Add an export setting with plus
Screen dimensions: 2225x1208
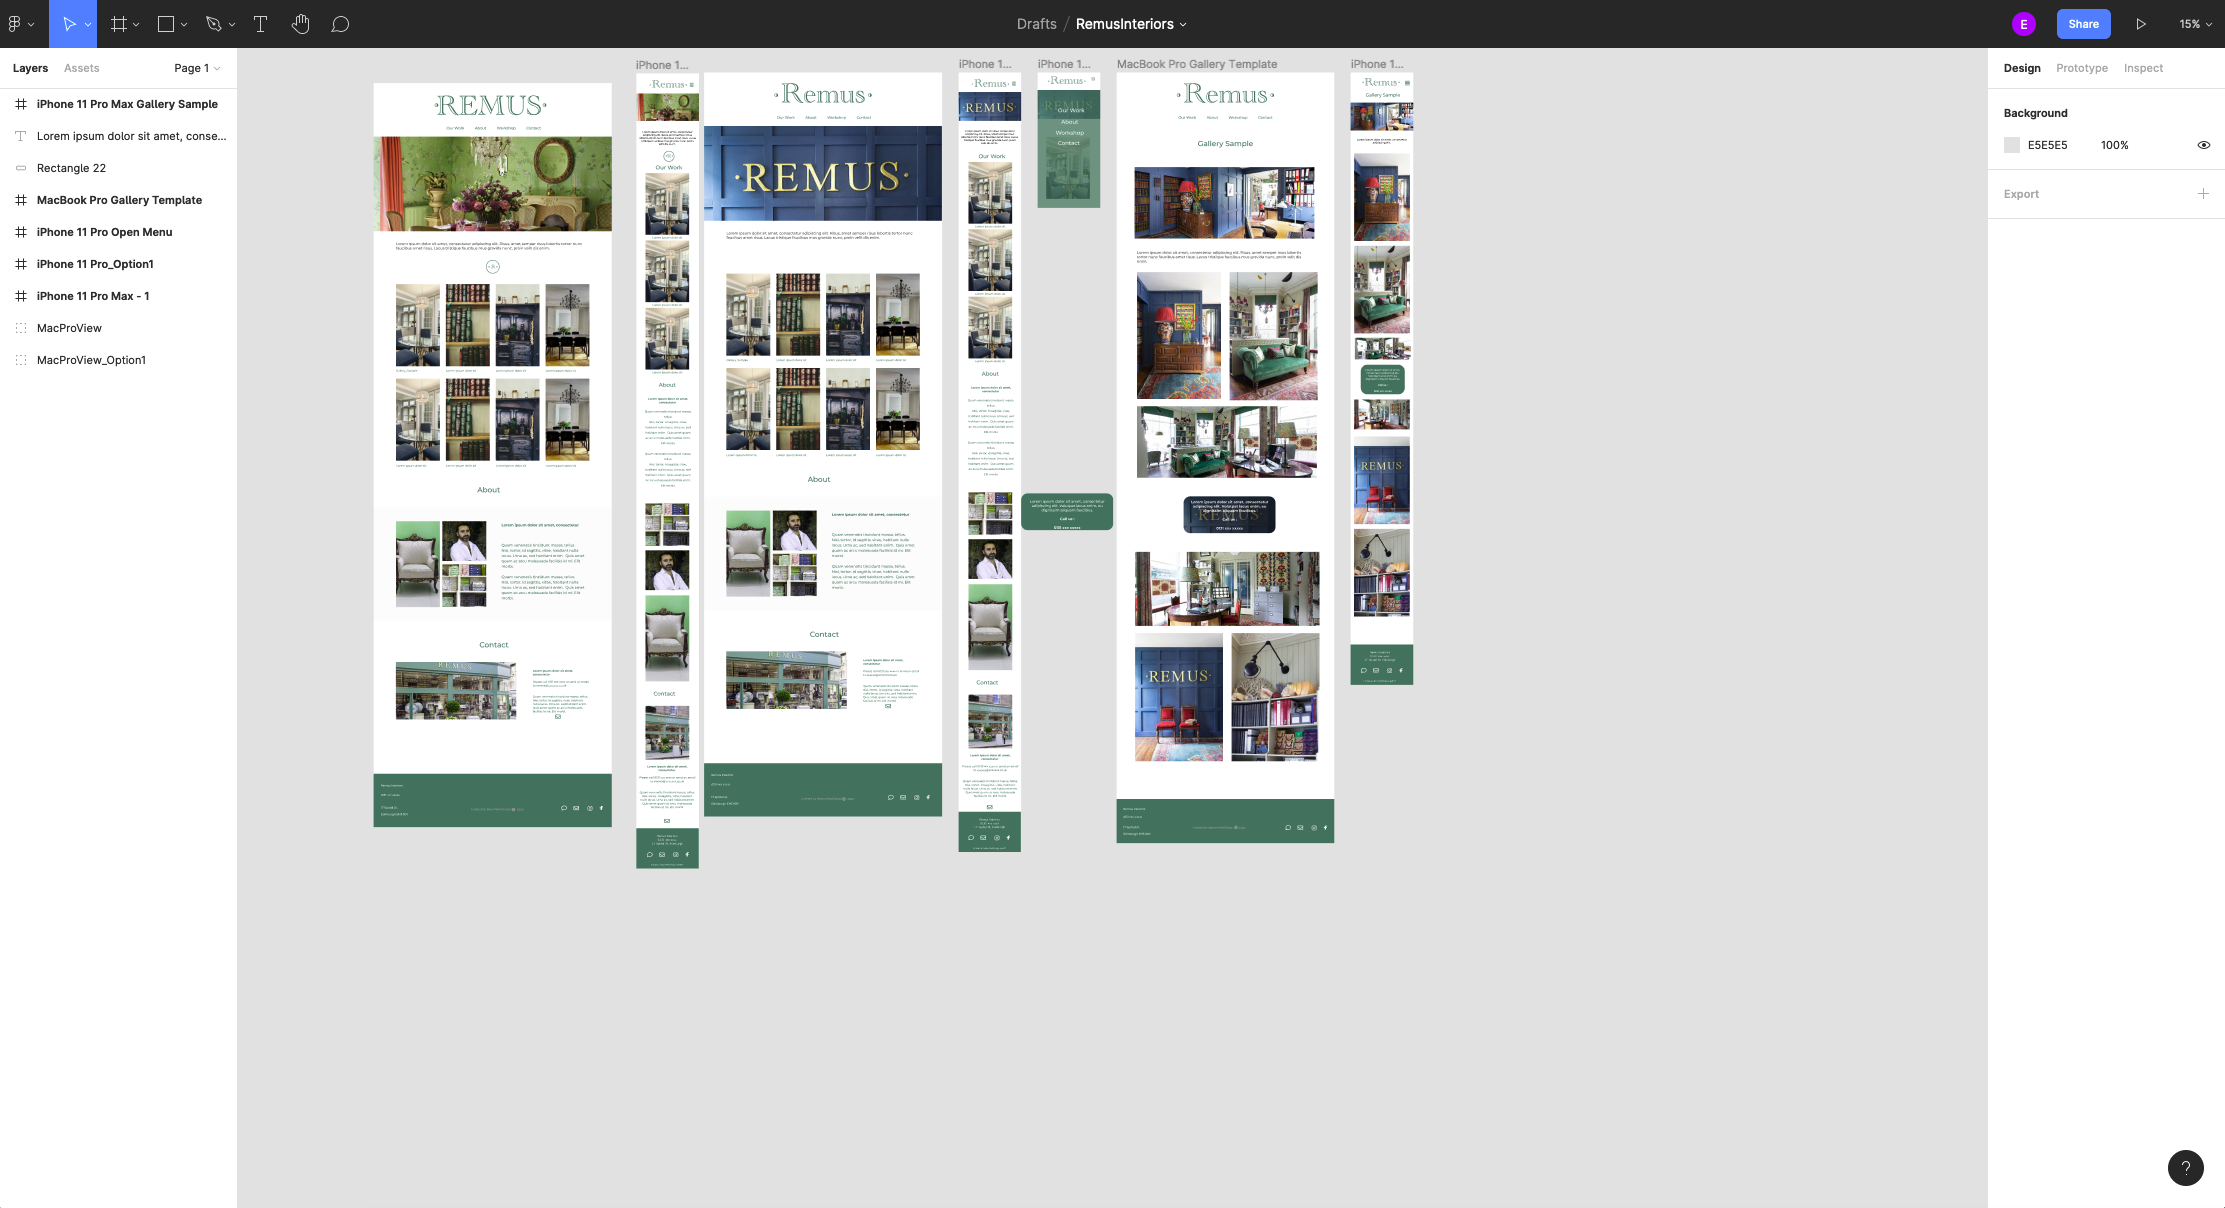2203,194
